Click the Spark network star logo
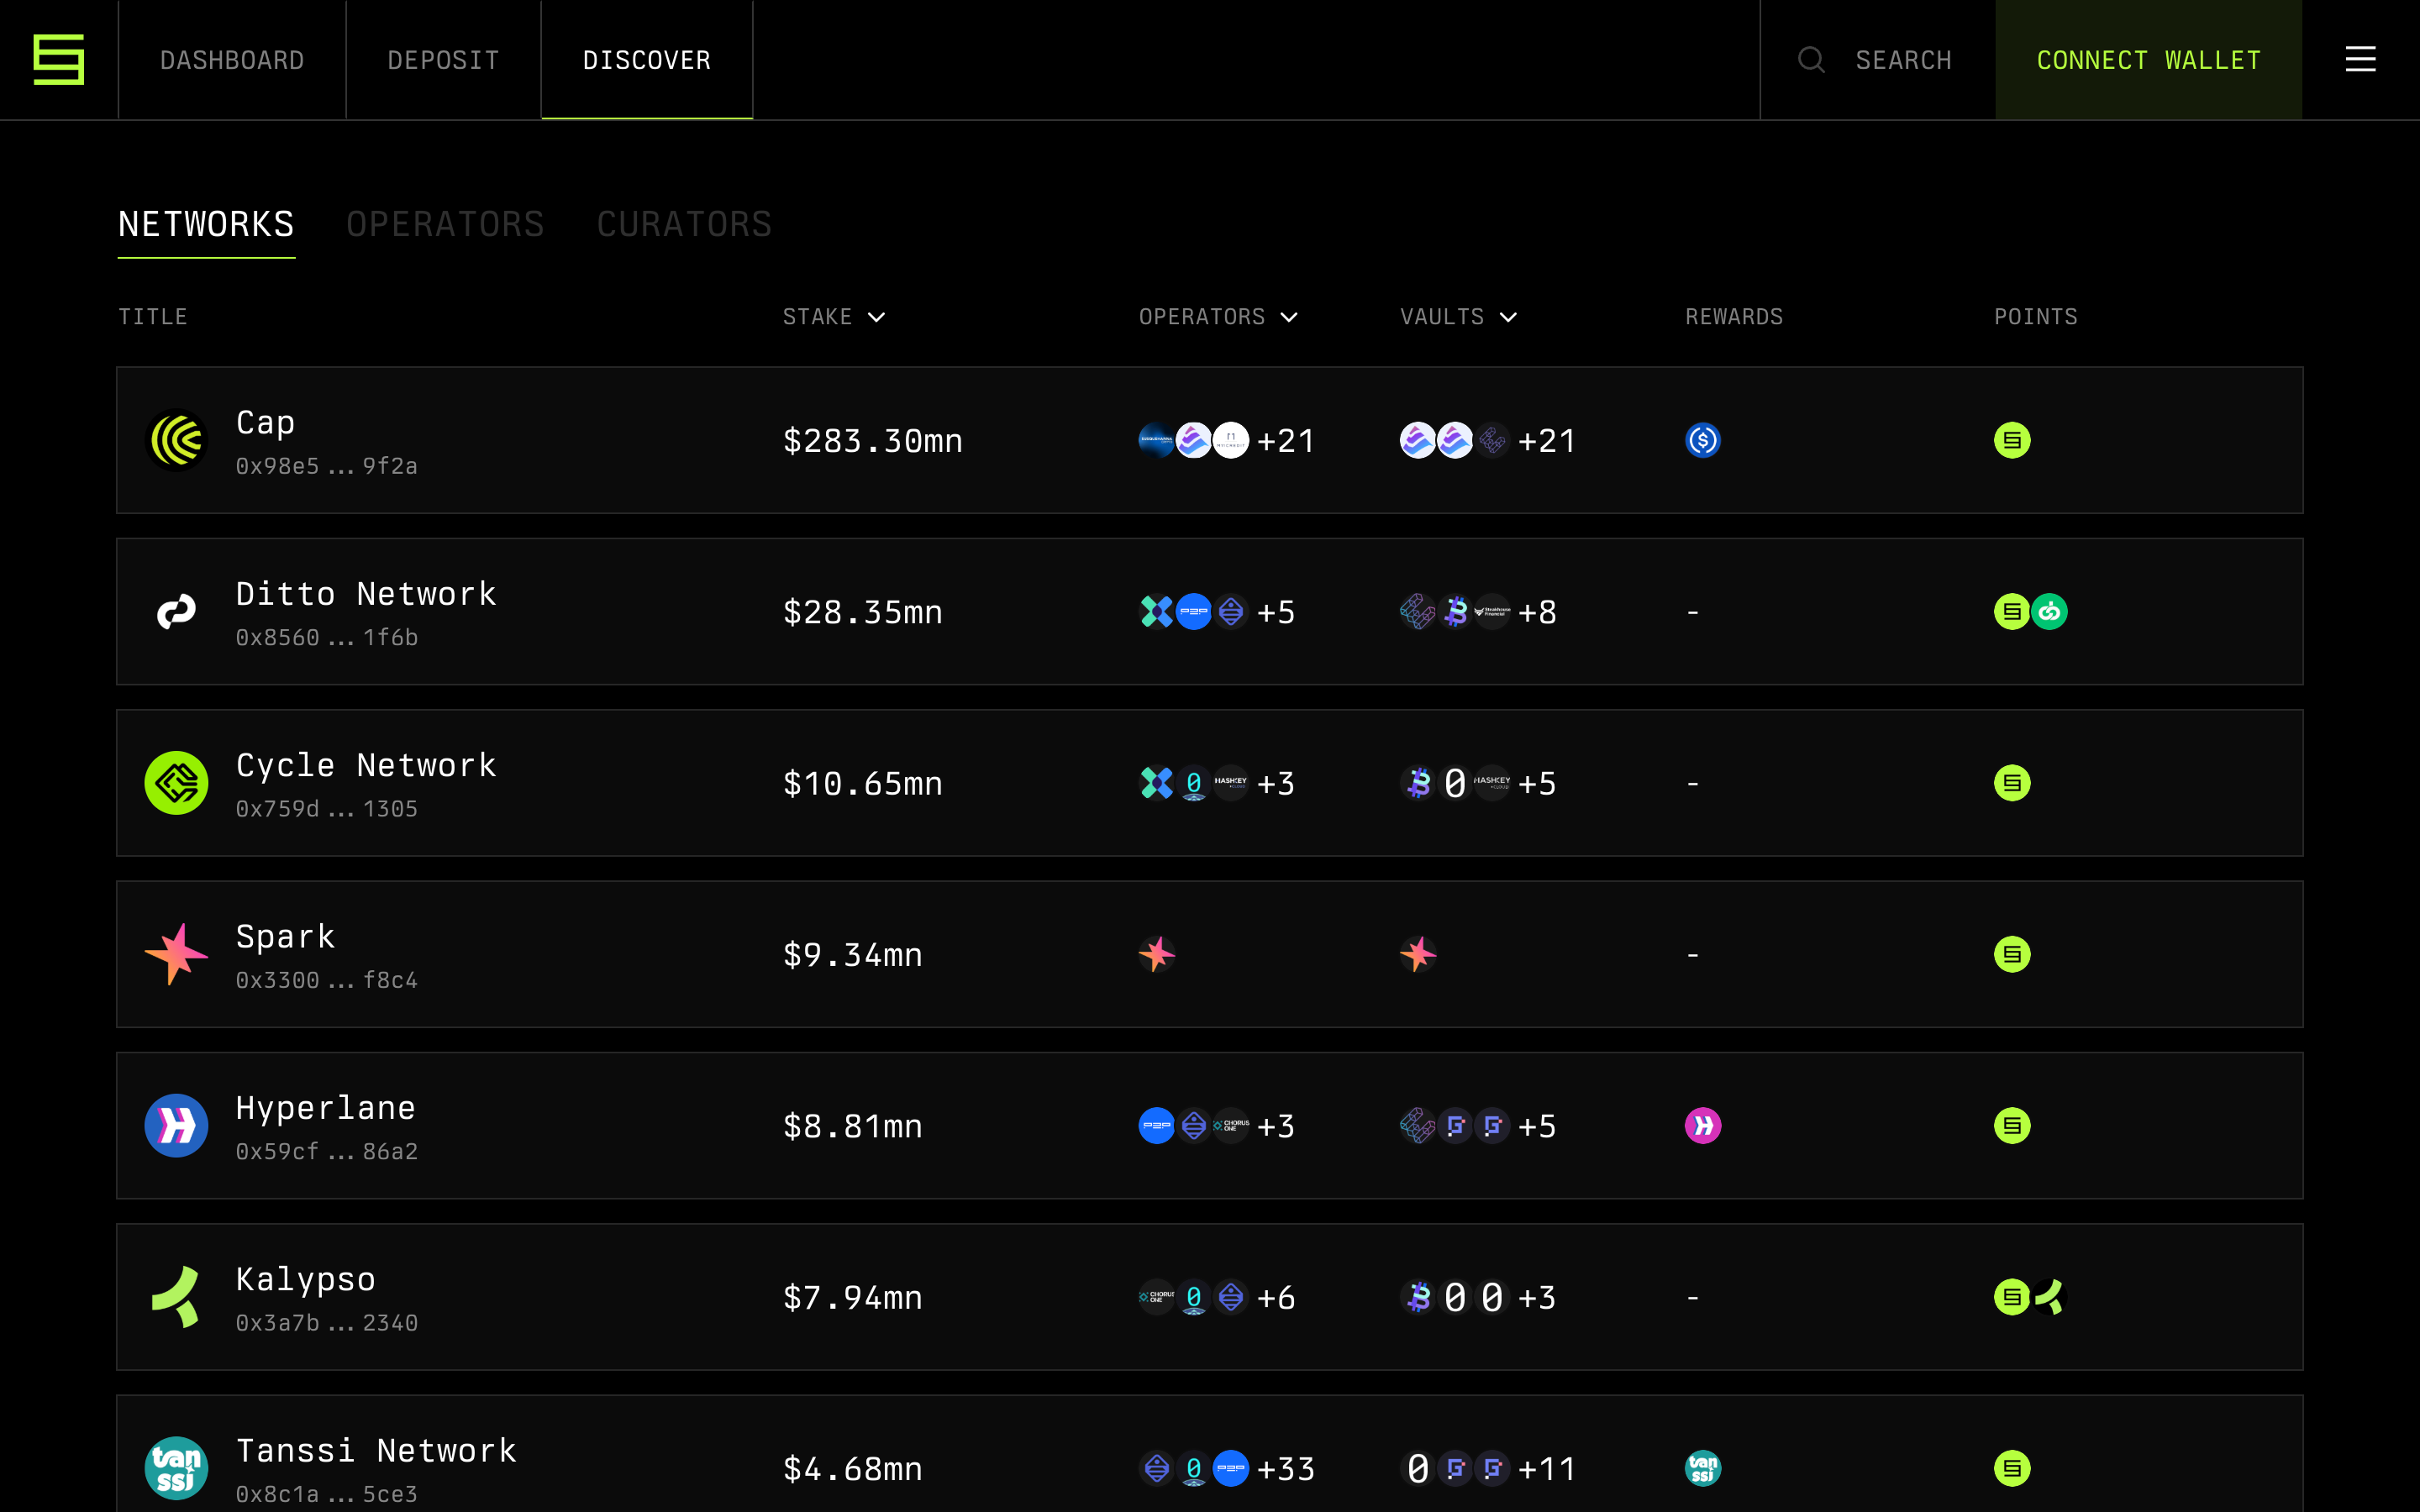 [176, 954]
